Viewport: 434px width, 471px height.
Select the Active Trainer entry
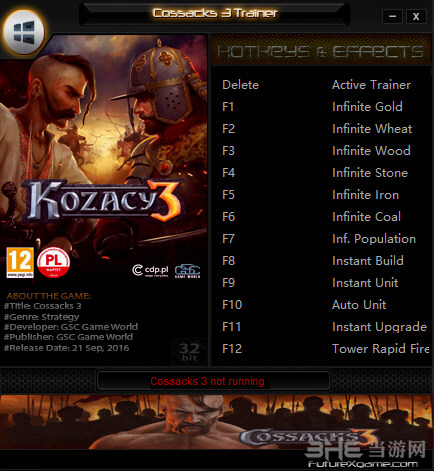coord(371,85)
